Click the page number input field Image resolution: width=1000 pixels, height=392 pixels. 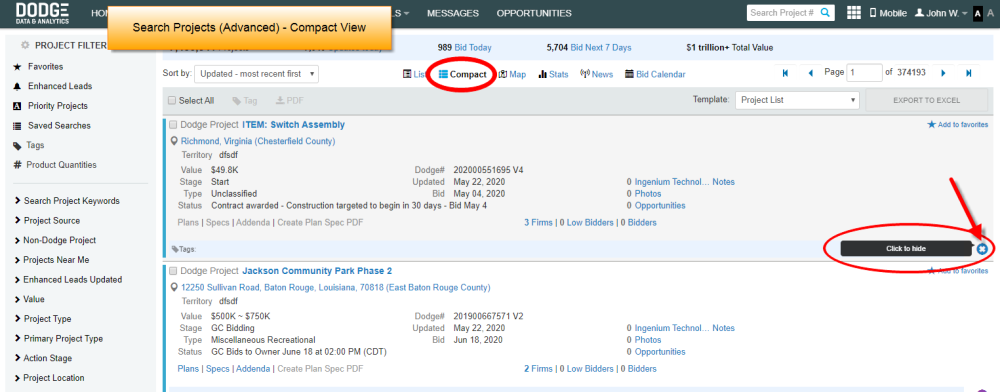click(865, 73)
